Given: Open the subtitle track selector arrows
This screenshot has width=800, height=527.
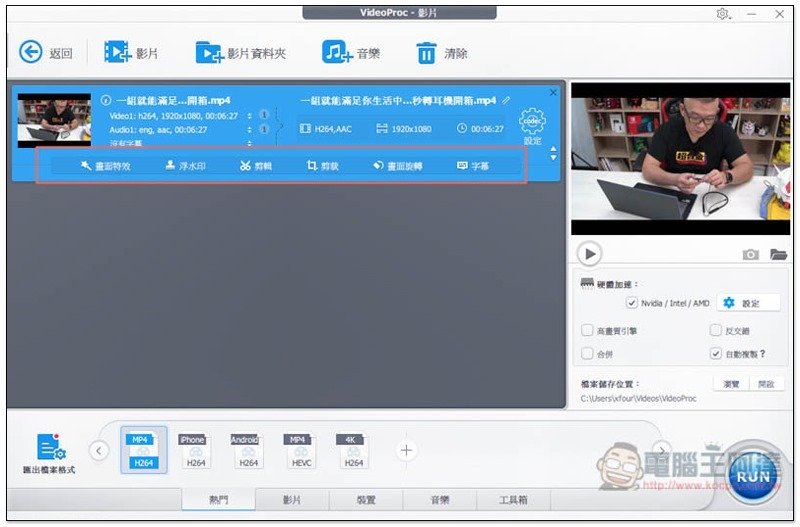Looking at the screenshot, I should 249,143.
